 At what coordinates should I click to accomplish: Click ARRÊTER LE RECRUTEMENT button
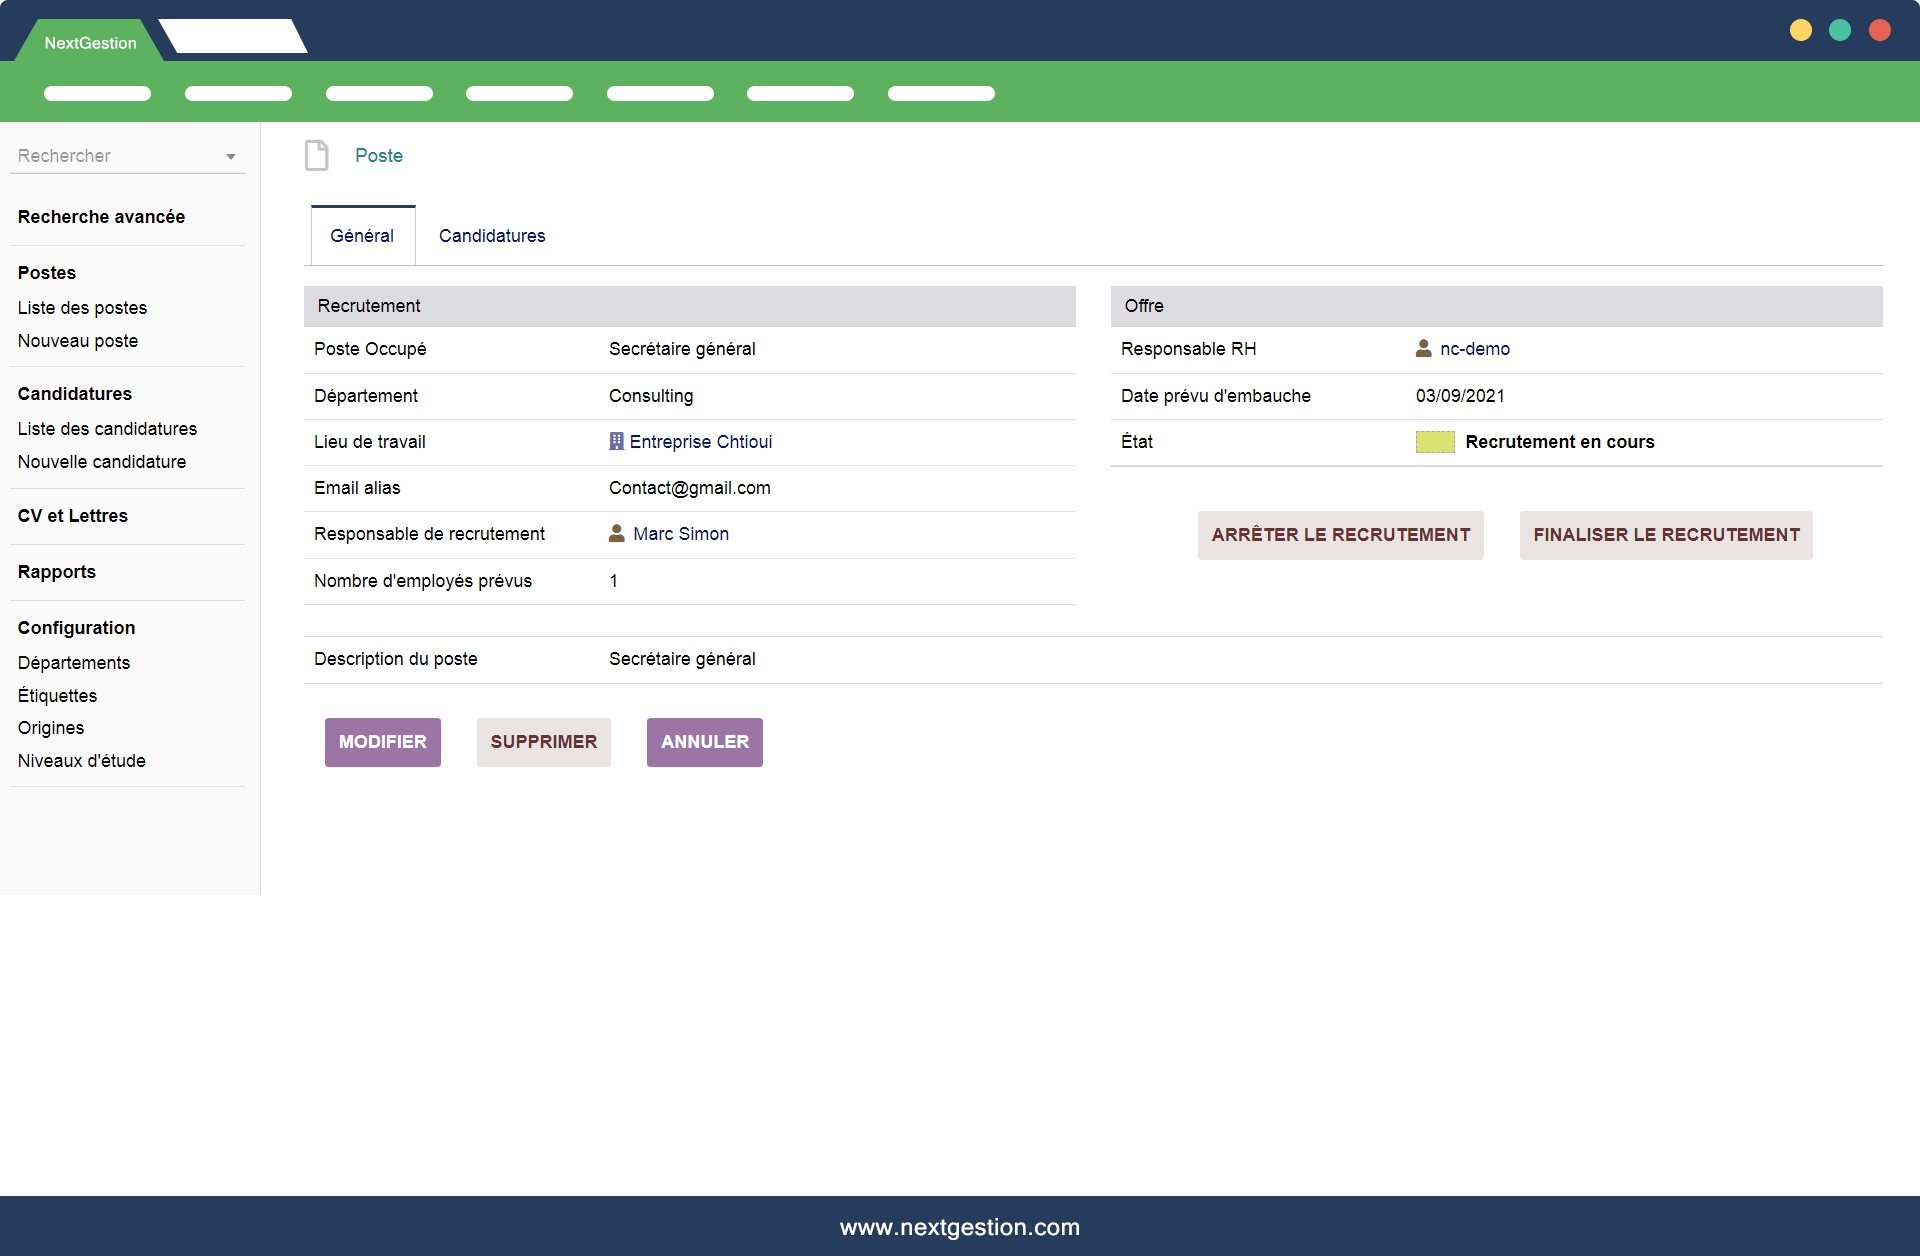[x=1340, y=535]
